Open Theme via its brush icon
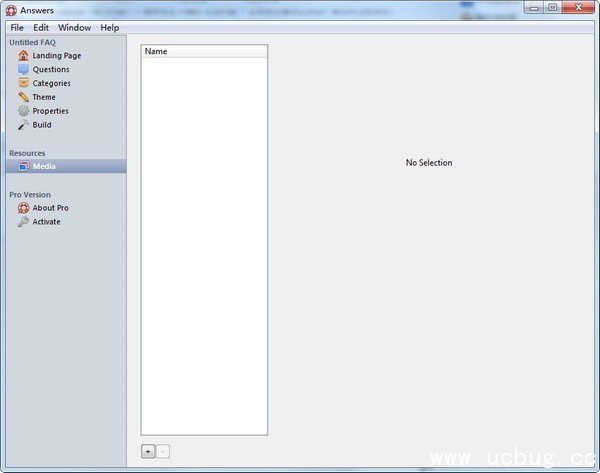The image size is (600, 473). click(24, 98)
